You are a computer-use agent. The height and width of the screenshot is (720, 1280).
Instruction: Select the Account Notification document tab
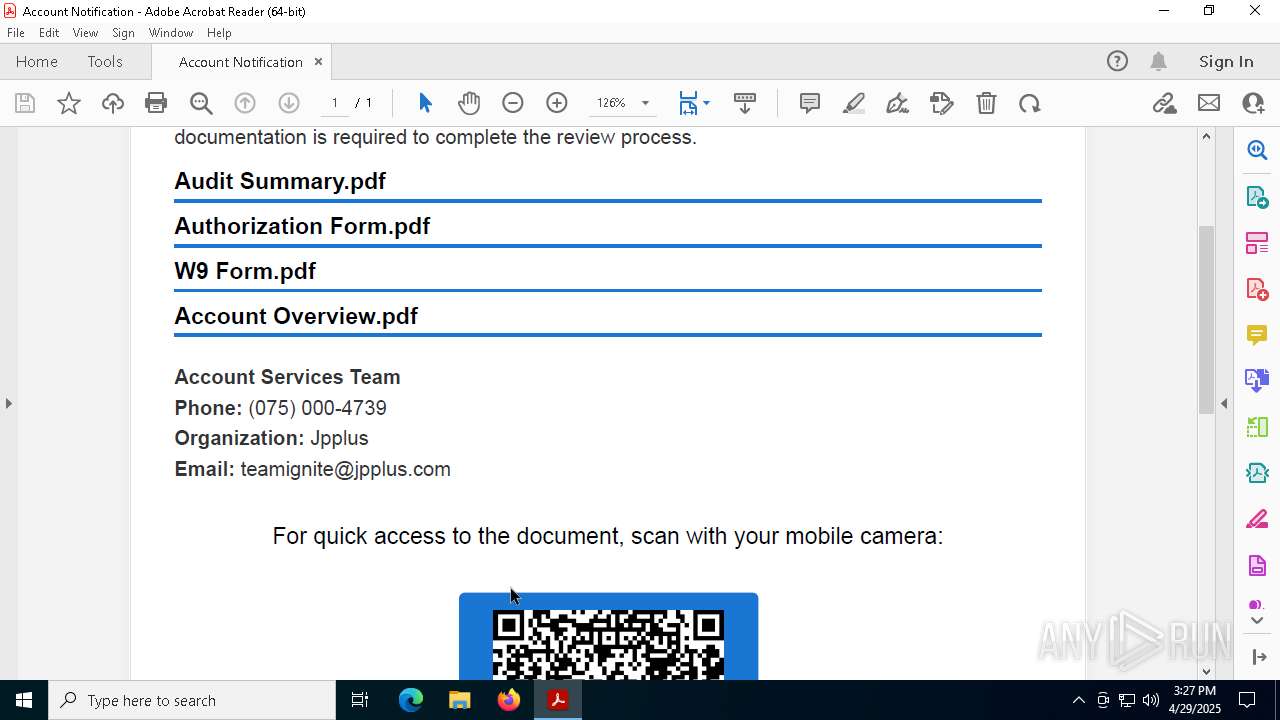click(x=240, y=62)
